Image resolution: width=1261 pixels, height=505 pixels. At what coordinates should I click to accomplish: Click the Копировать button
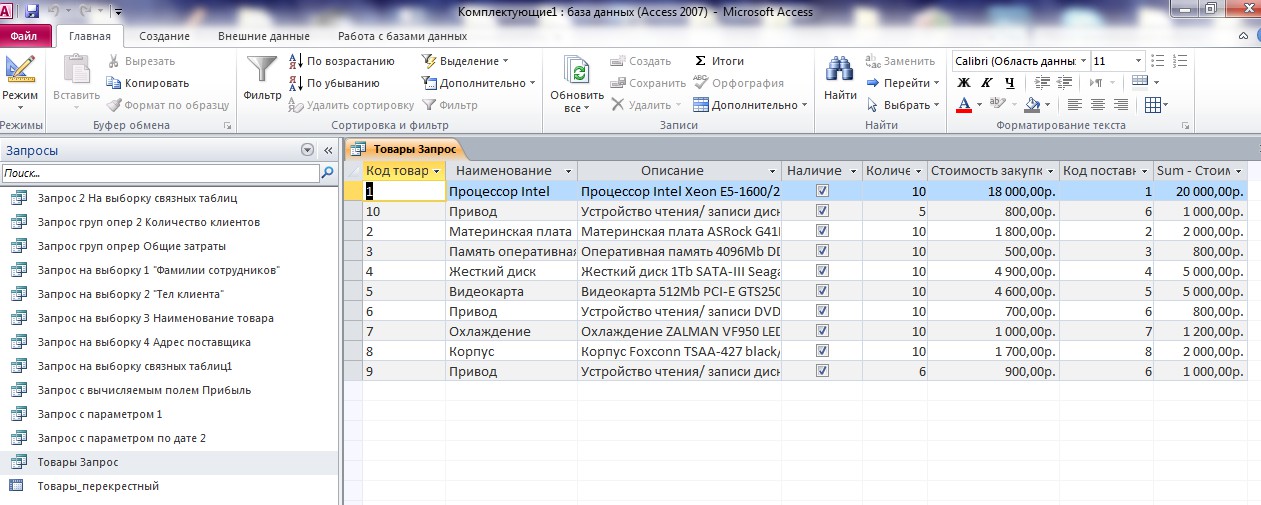coord(147,83)
